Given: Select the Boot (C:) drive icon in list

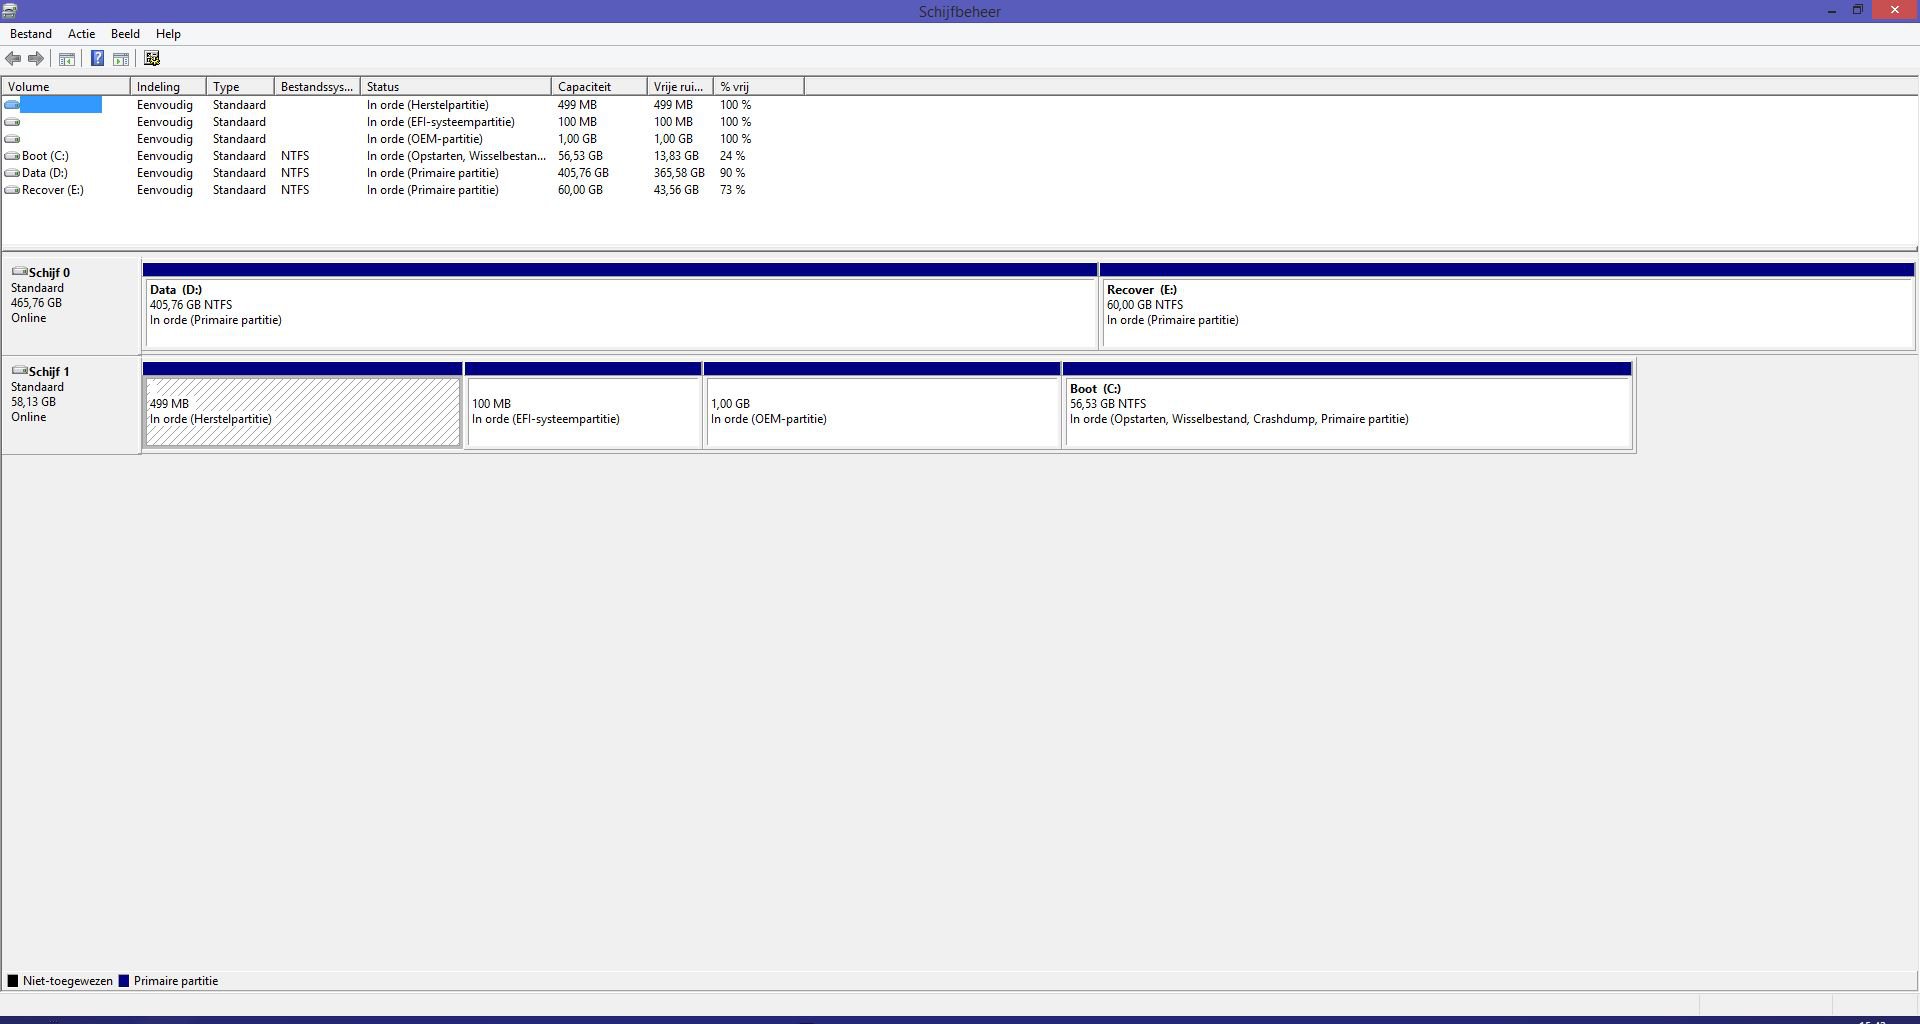Looking at the screenshot, I should (x=12, y=156).
